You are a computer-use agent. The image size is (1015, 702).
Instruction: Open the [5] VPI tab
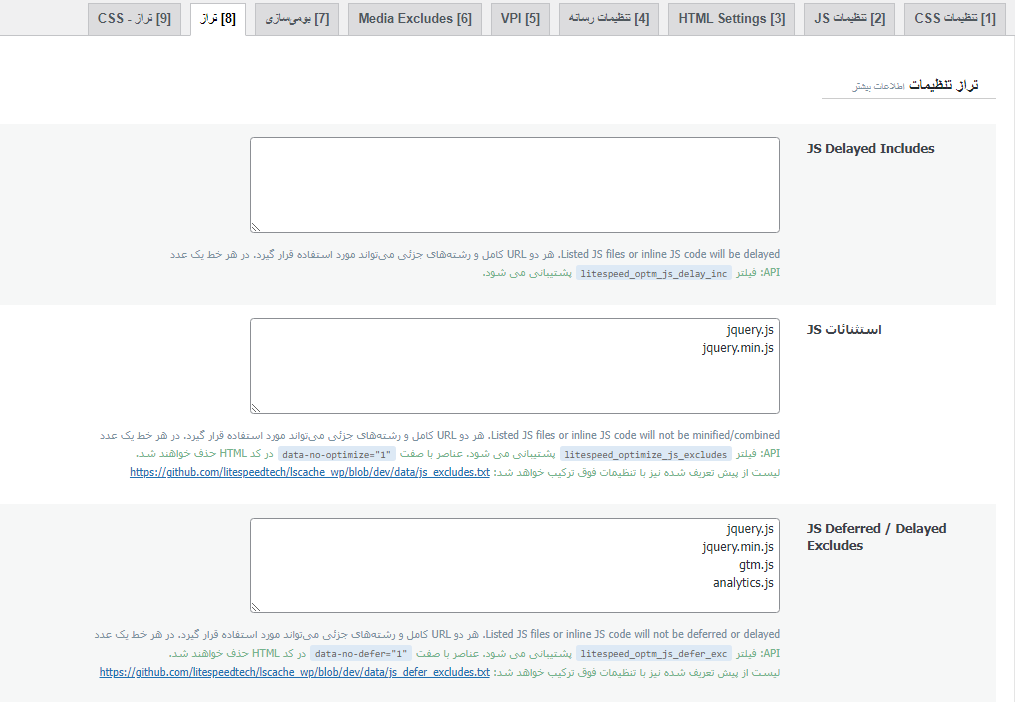click(520, 19)
